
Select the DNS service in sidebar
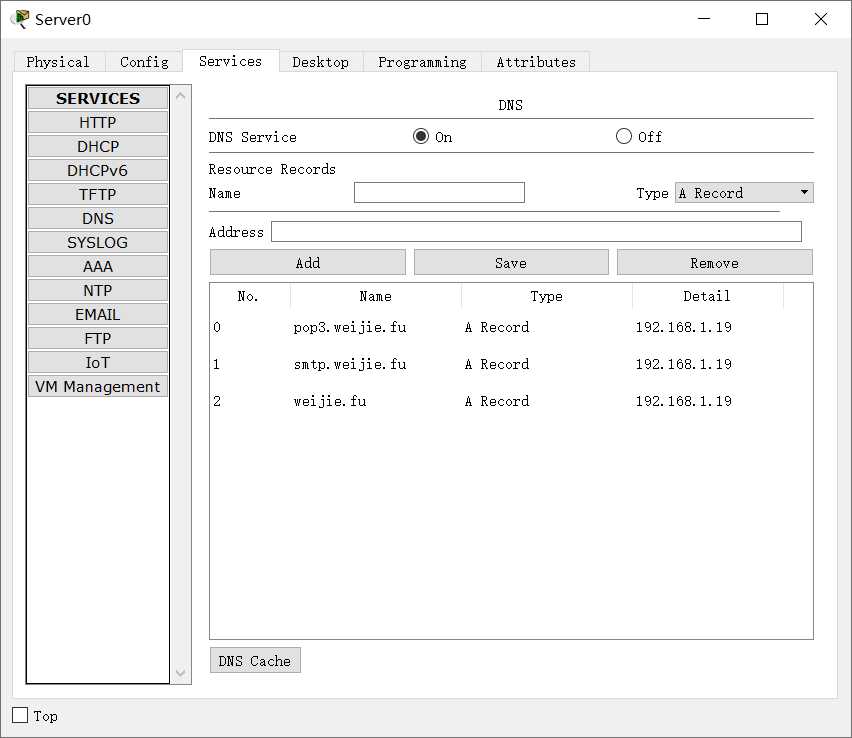coord(98,218)
